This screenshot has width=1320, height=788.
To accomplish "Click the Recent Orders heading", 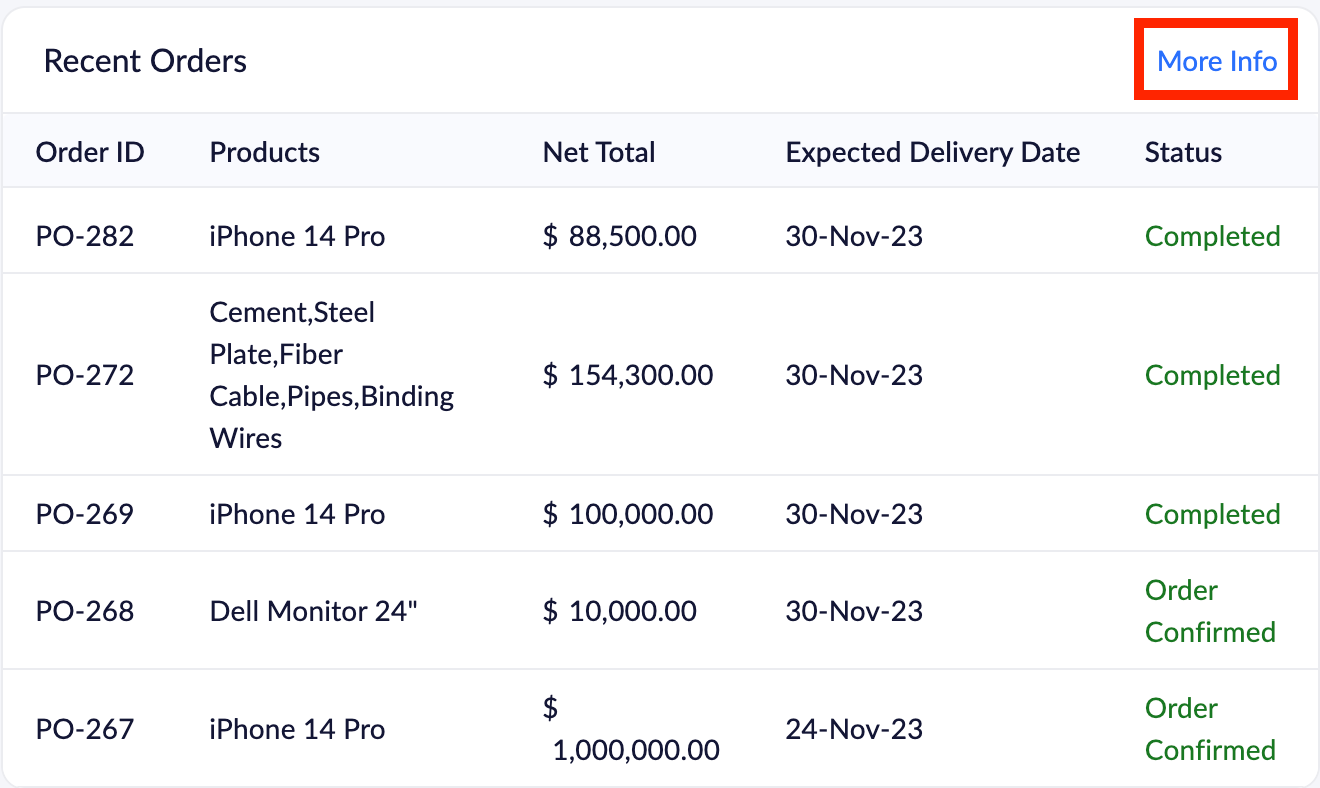I will click(145, 62).
